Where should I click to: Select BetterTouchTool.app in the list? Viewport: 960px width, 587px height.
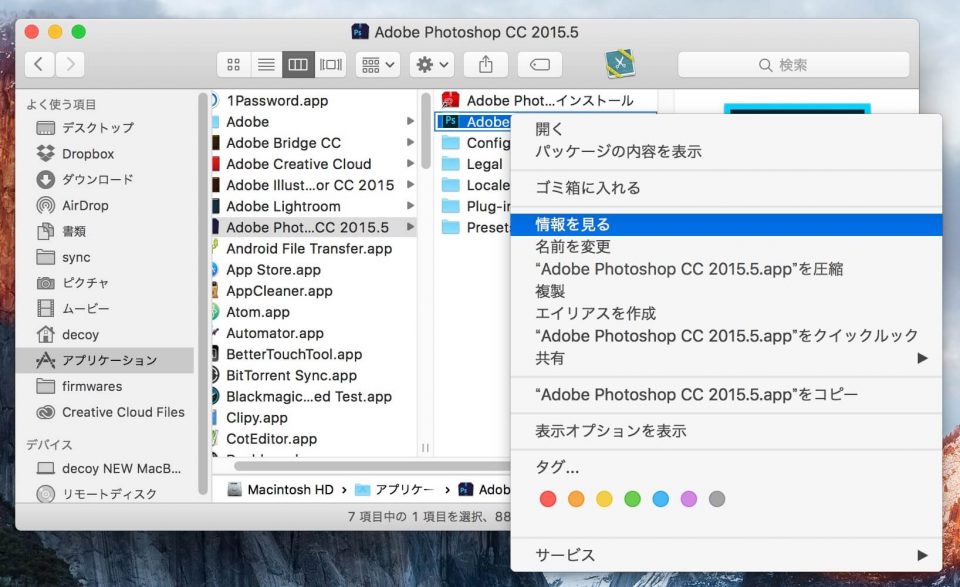(314, 354)
